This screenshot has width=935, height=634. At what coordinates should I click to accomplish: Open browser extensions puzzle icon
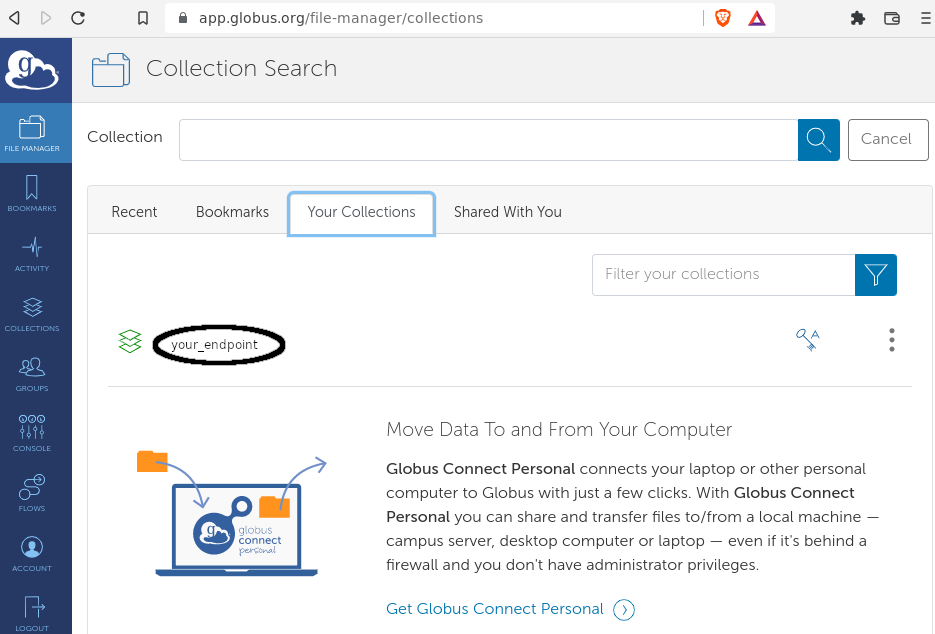[x=857, y=18]
